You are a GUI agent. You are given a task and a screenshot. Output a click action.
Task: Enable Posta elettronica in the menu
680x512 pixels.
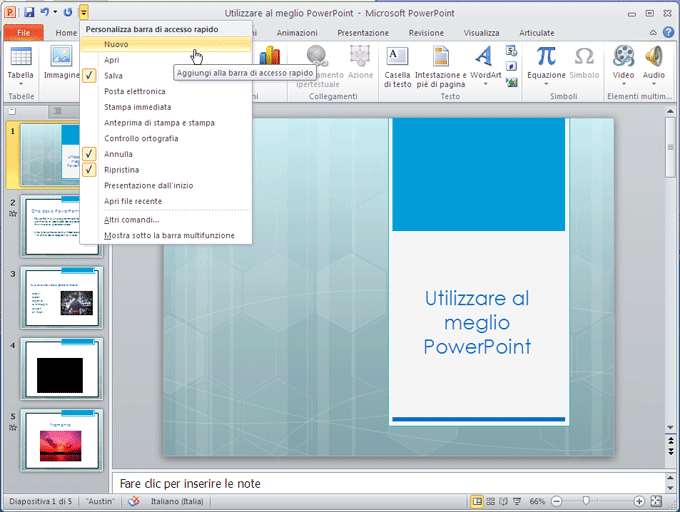click(x=165, y=91)
